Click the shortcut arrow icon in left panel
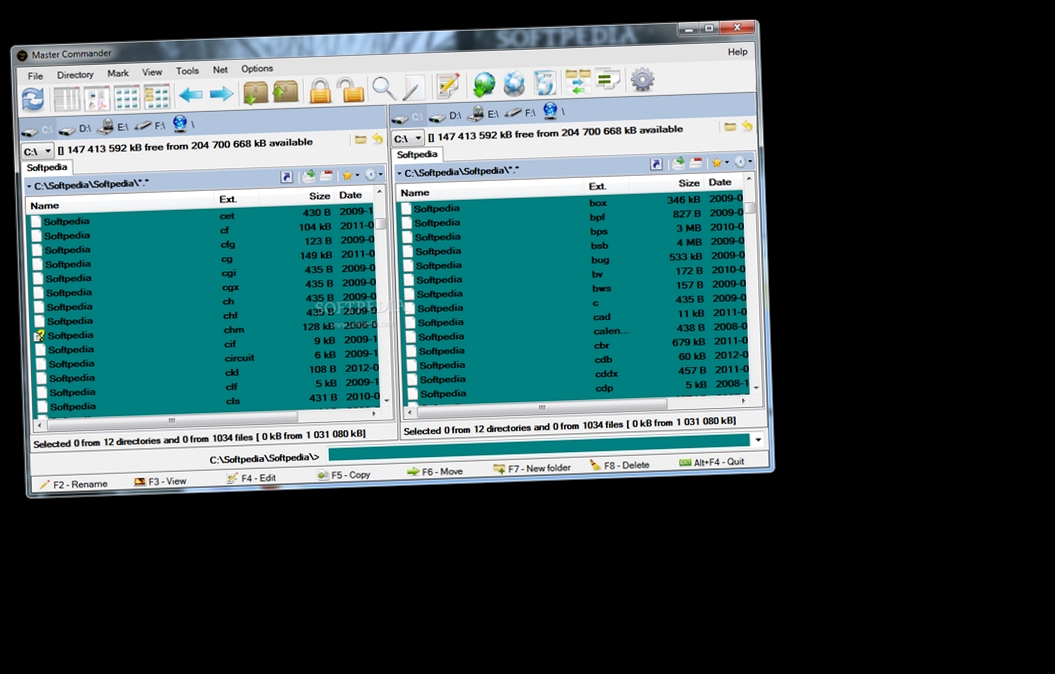Viewport: 1055px width, 674px height. click(x=287, y=177)
